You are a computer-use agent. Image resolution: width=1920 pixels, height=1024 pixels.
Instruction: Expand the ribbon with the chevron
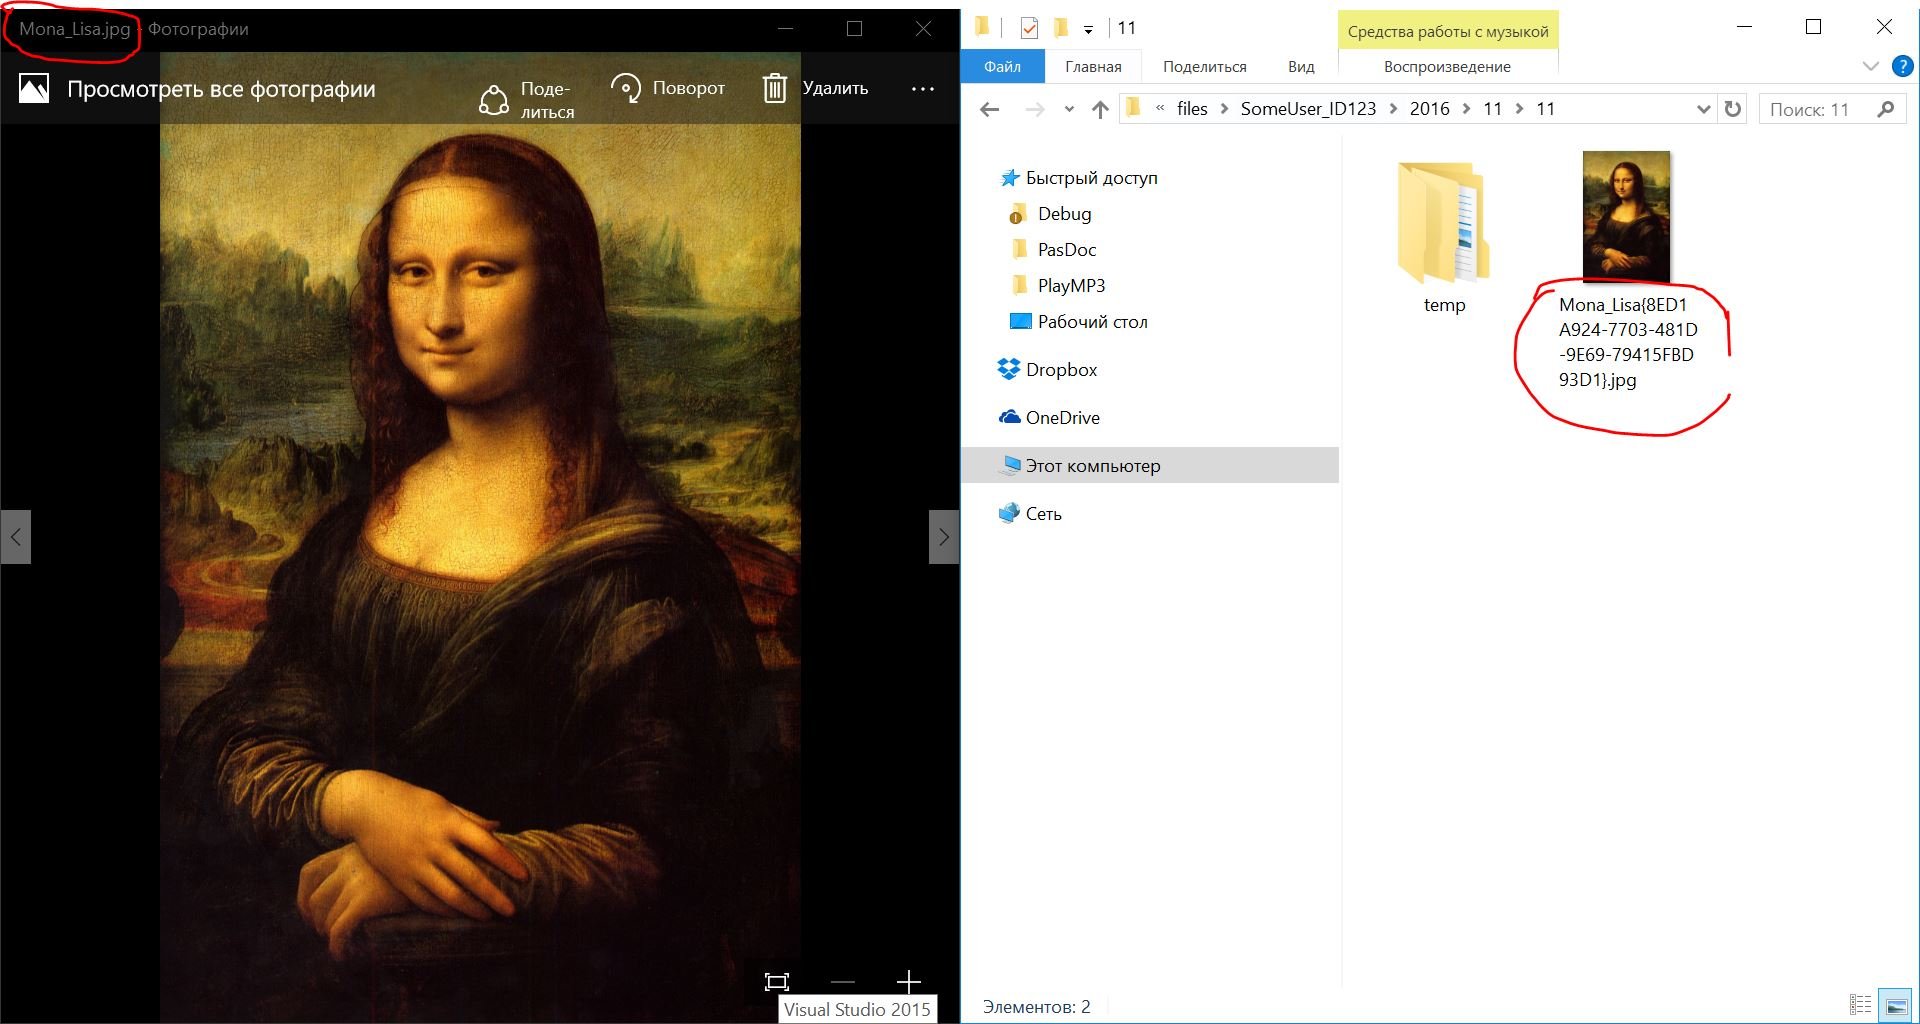pos(1871,66)
